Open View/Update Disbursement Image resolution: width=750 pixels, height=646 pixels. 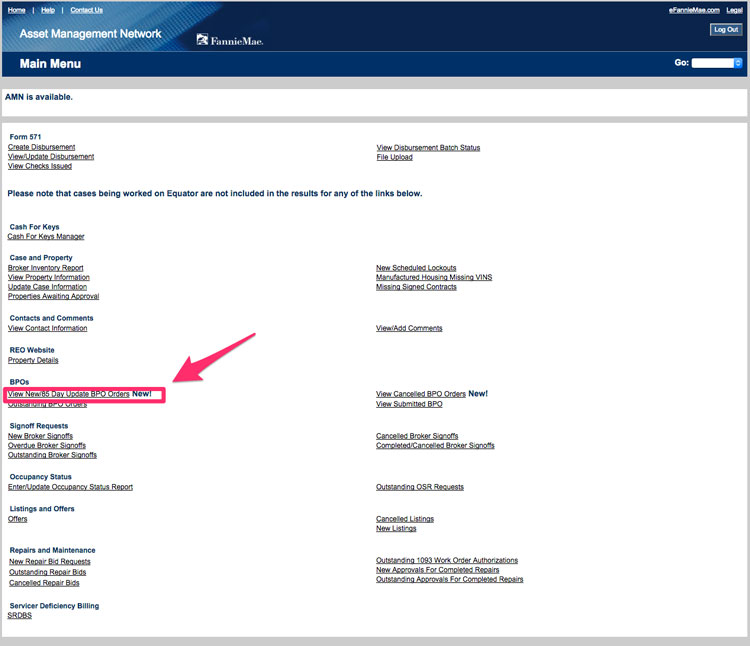[x=51, y=157]
